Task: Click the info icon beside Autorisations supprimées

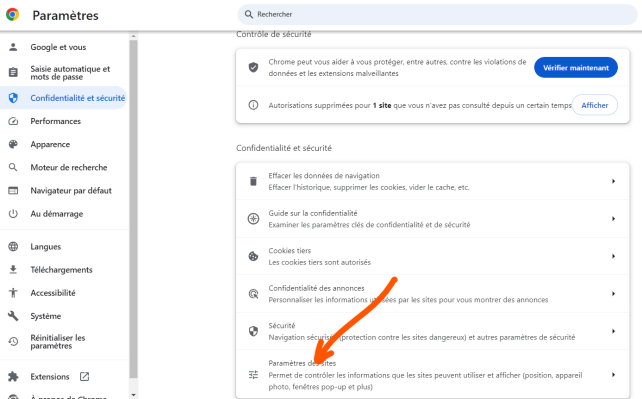Action: coord(253,105)
